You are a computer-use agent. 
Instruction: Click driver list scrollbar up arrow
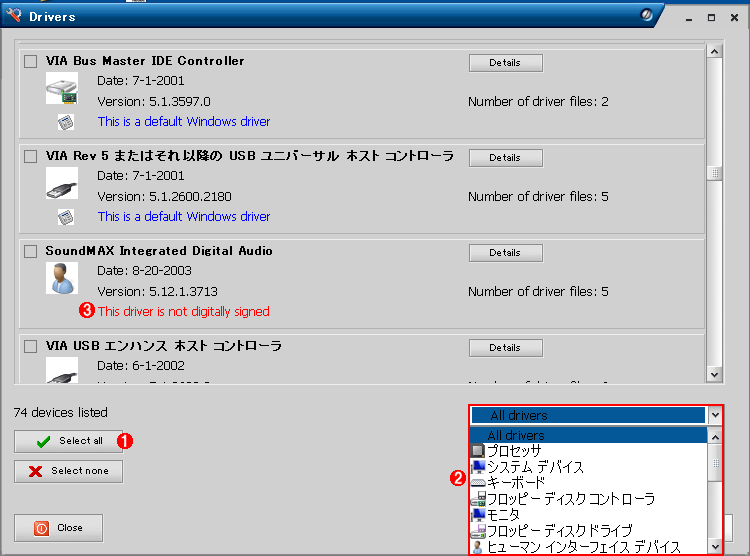point(715,51)
